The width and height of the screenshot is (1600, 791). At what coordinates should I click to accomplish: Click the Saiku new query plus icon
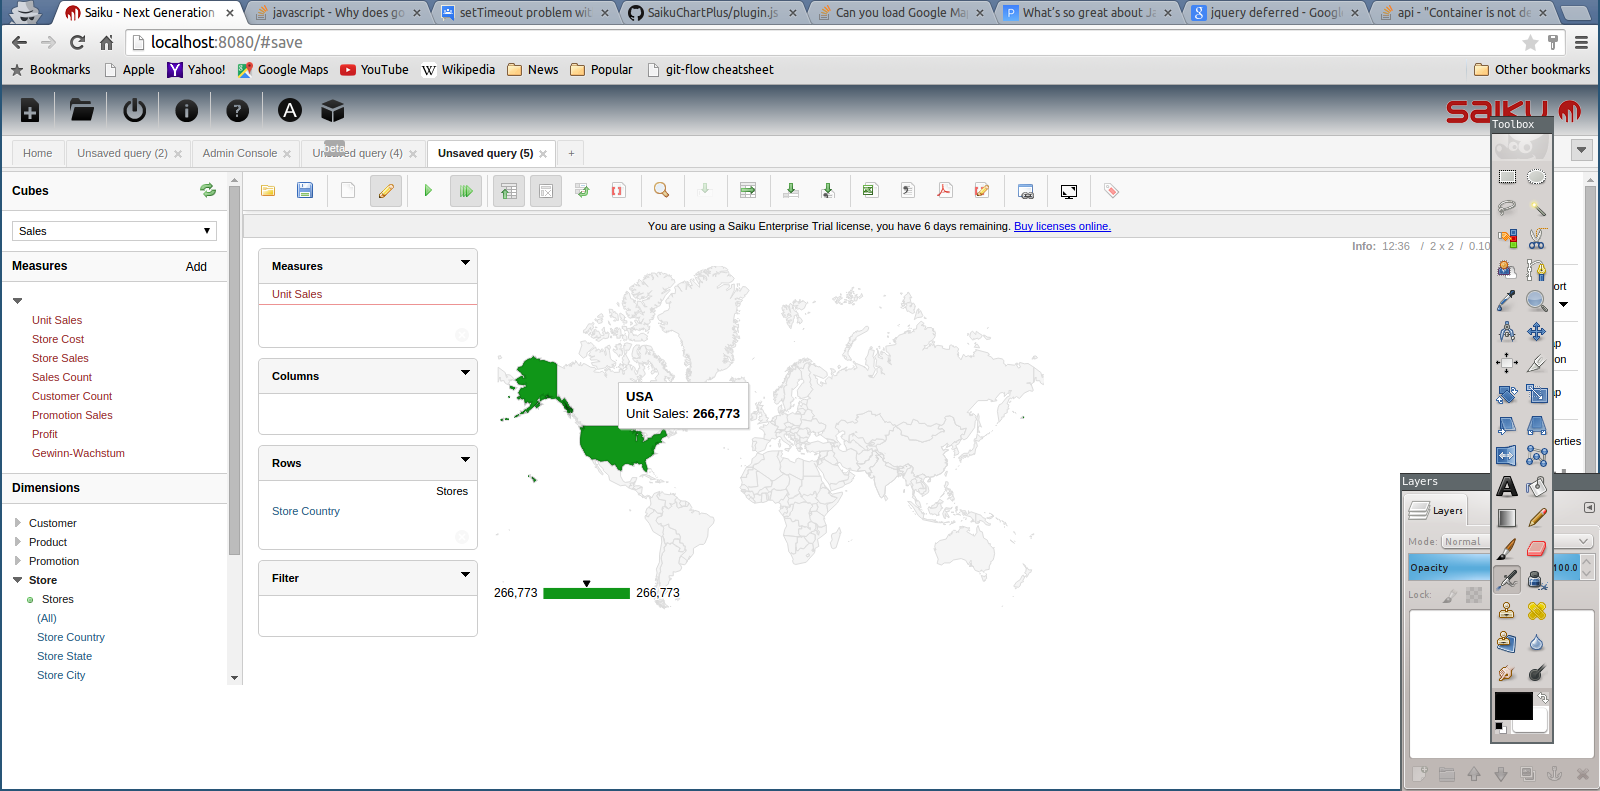[x=30, y=111]
